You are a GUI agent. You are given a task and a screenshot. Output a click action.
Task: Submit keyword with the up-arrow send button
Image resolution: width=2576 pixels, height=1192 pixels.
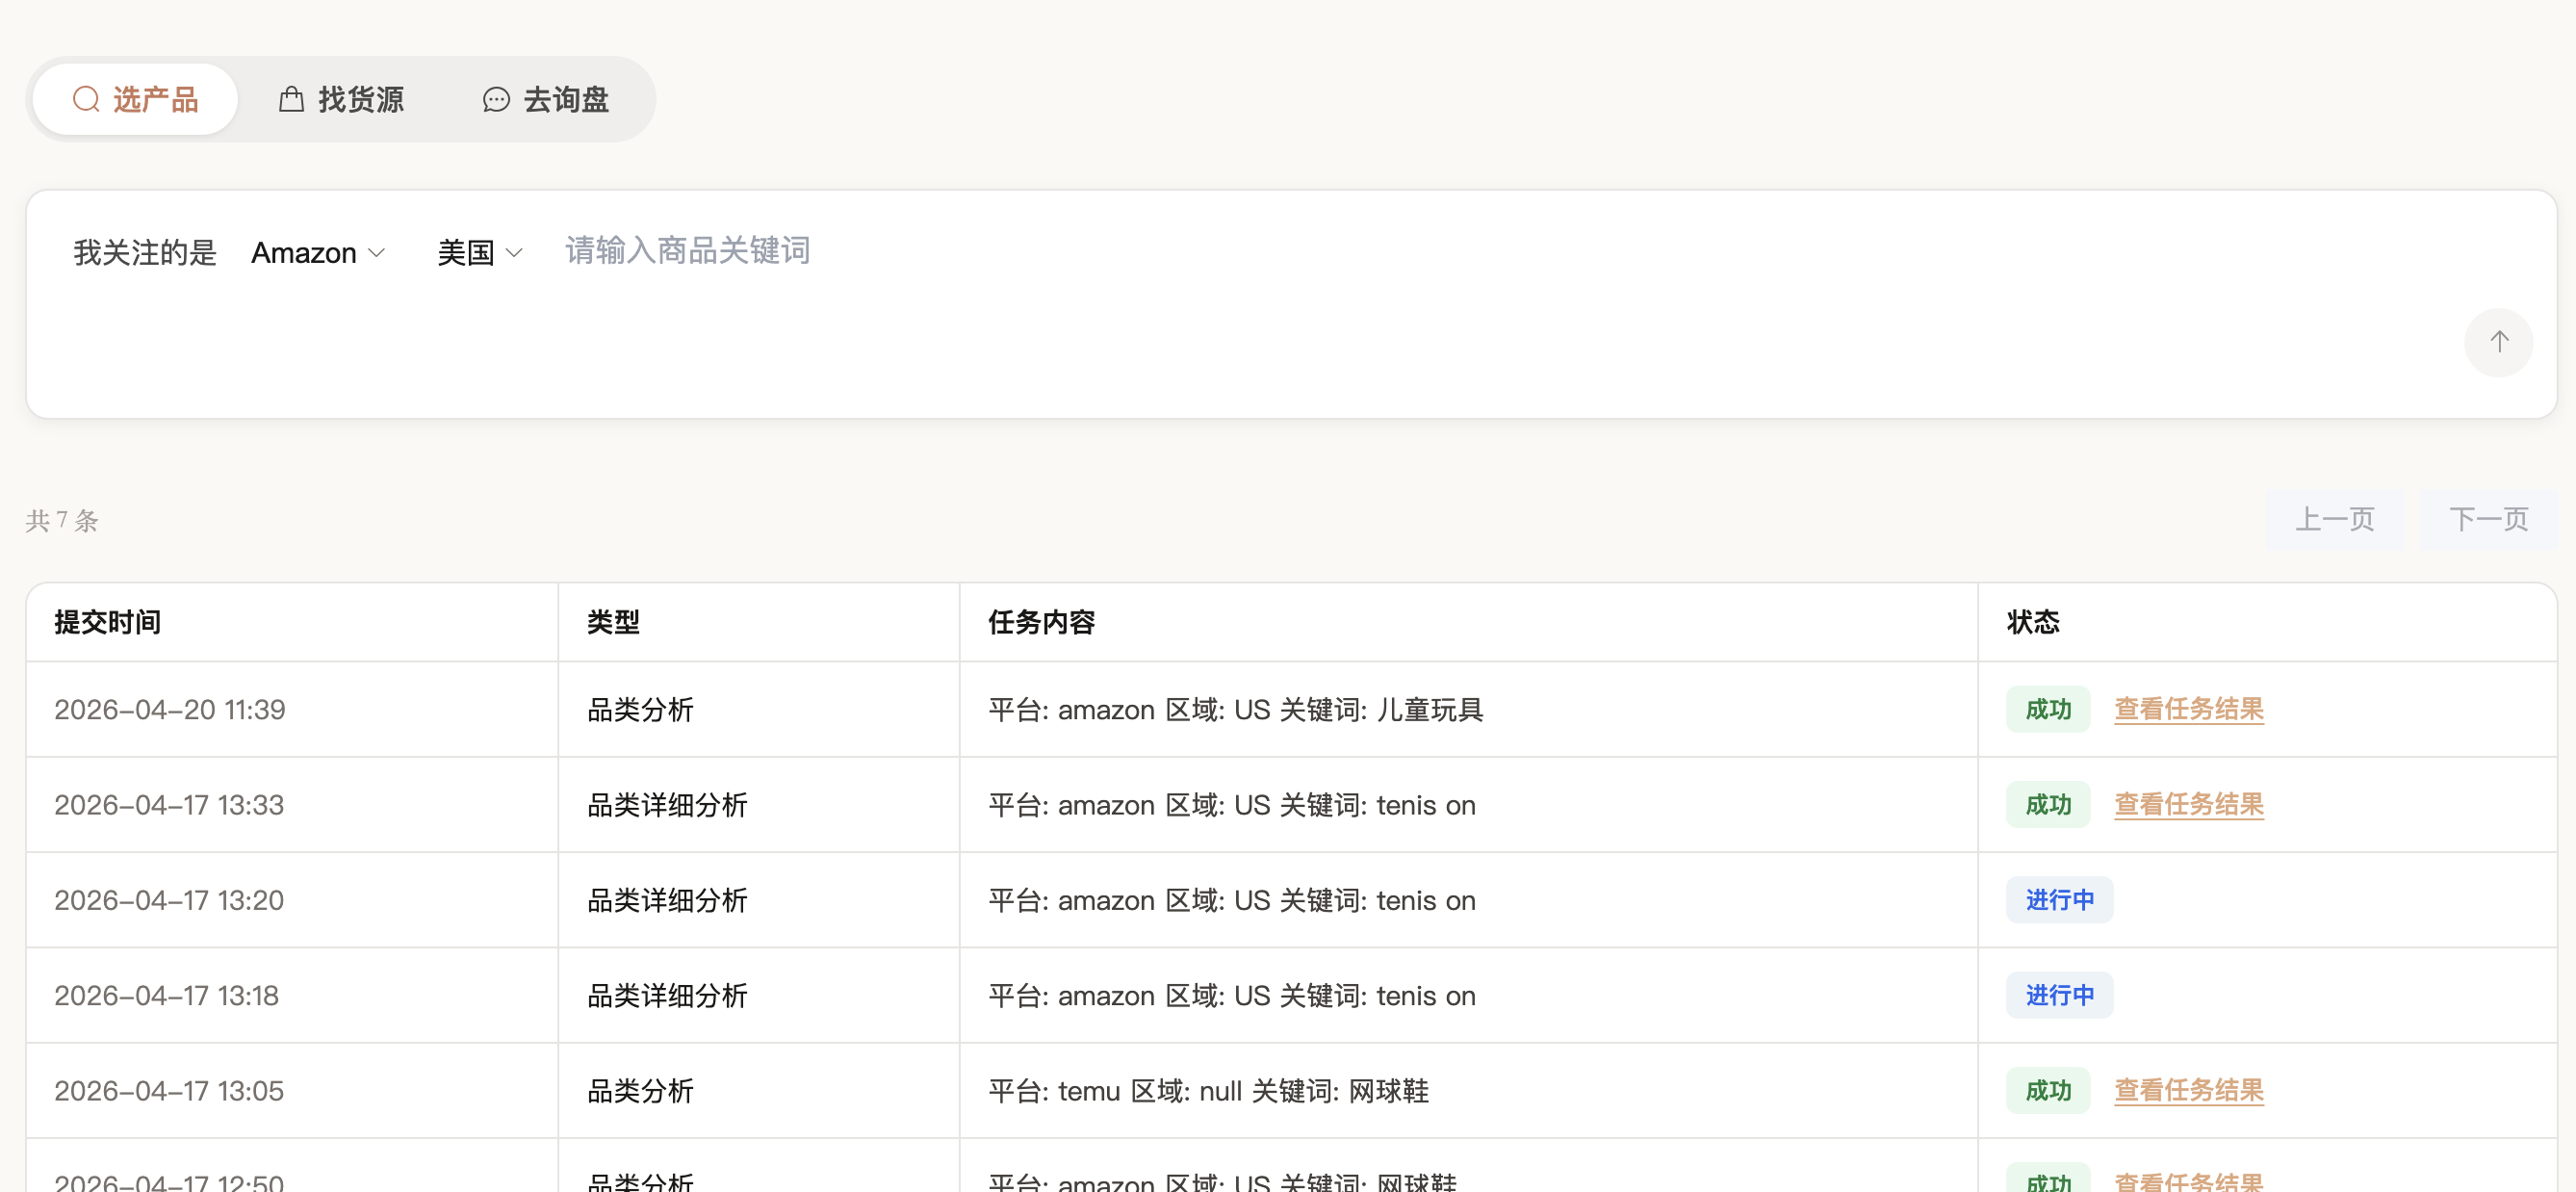[2498, 342]
